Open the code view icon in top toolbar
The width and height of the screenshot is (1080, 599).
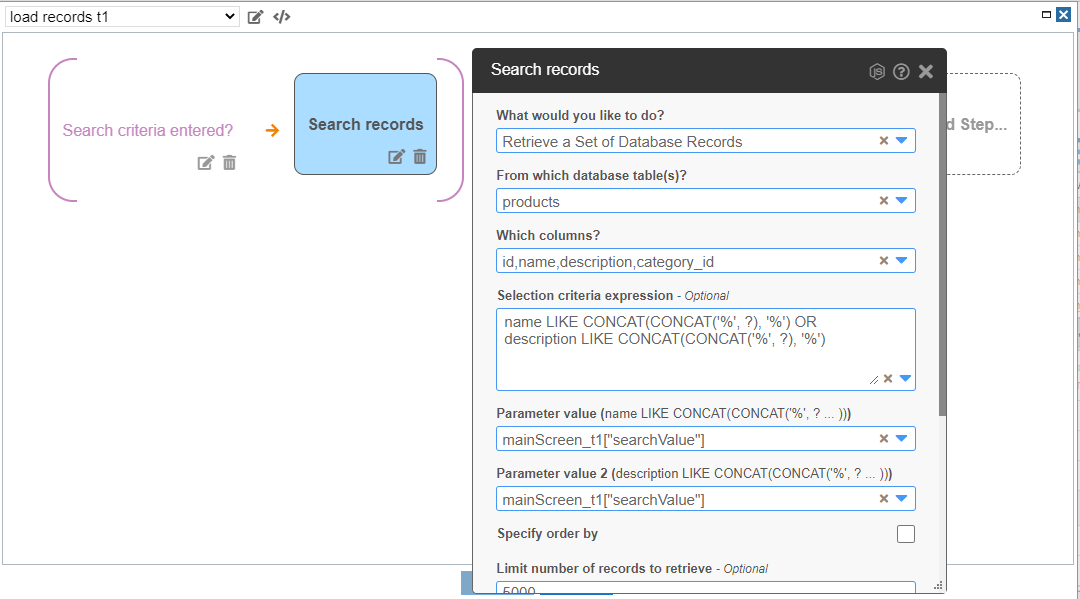[282, 17]
